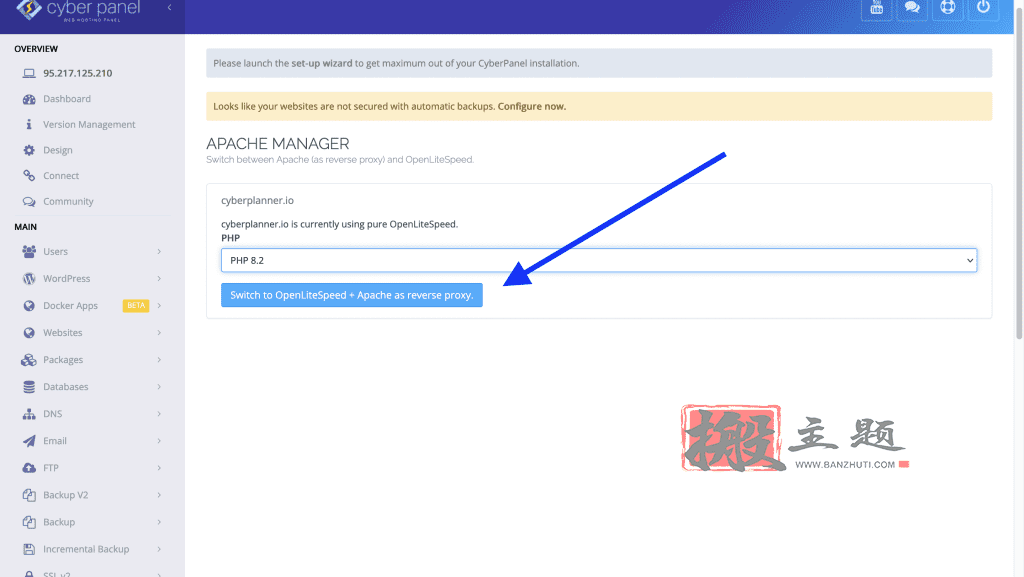Expand the Users submenu chevron
Viewport: 1024px width, 577px height.
(x=159, y=251)
